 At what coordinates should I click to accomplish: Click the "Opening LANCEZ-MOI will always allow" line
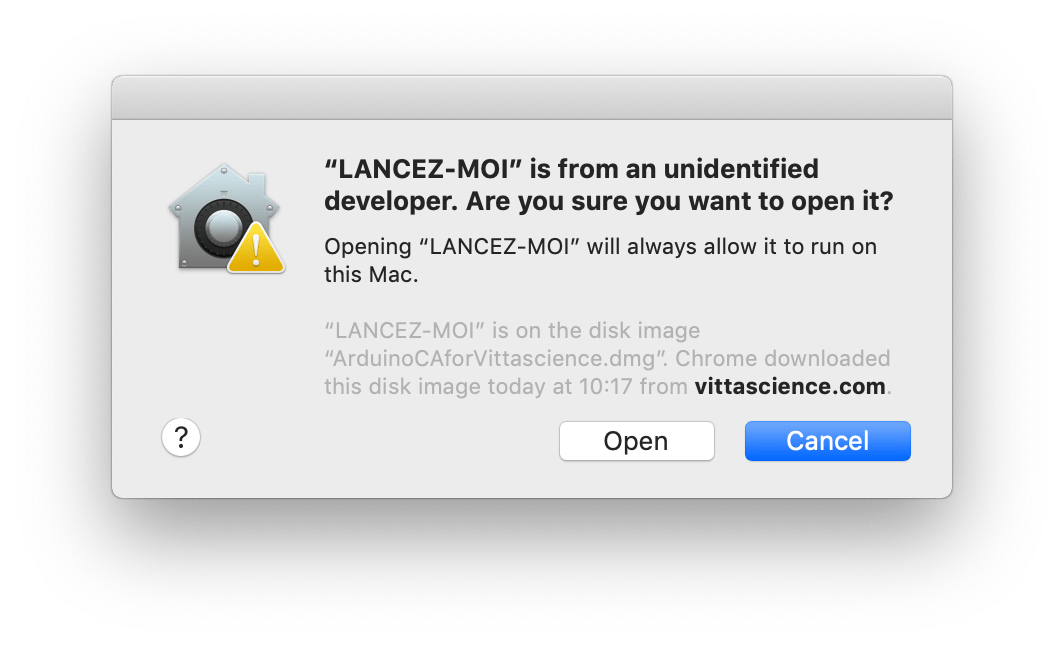pyautogui.click(x=600, y=246)
